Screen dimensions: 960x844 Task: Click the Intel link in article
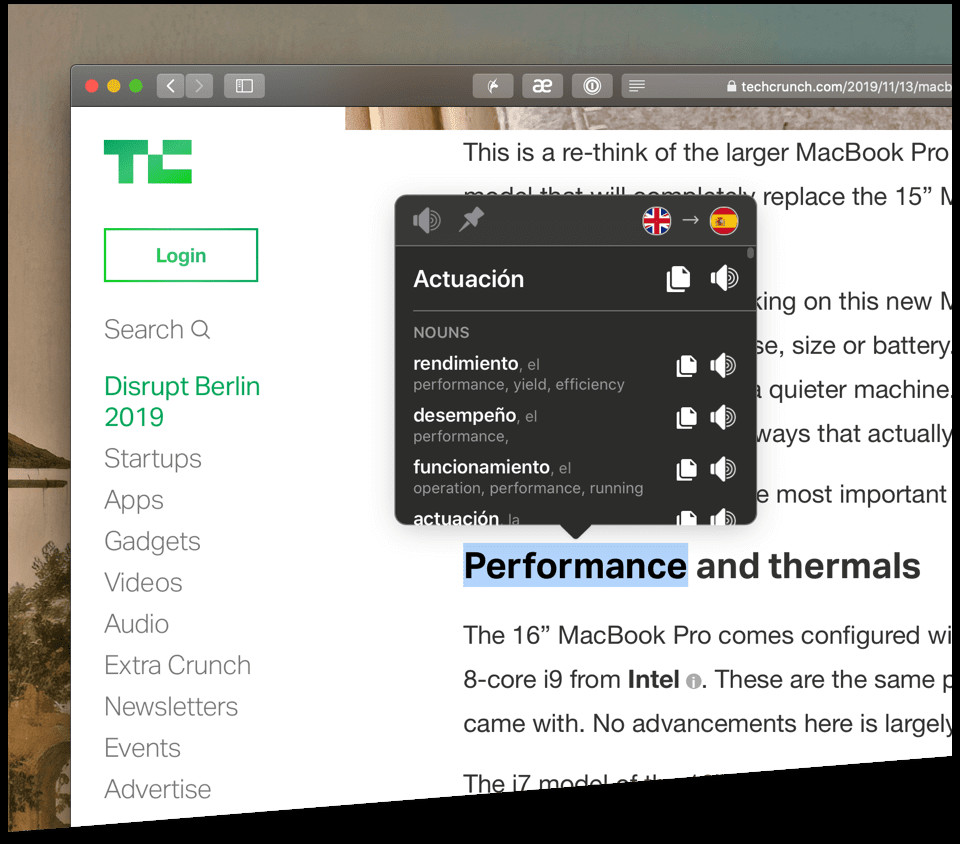(653, 679)
